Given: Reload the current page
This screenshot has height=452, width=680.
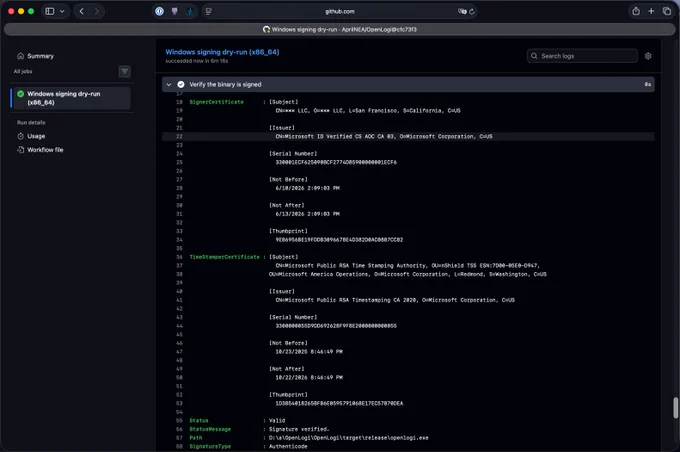Looking at the screenshot, I should tap(472, 11).
